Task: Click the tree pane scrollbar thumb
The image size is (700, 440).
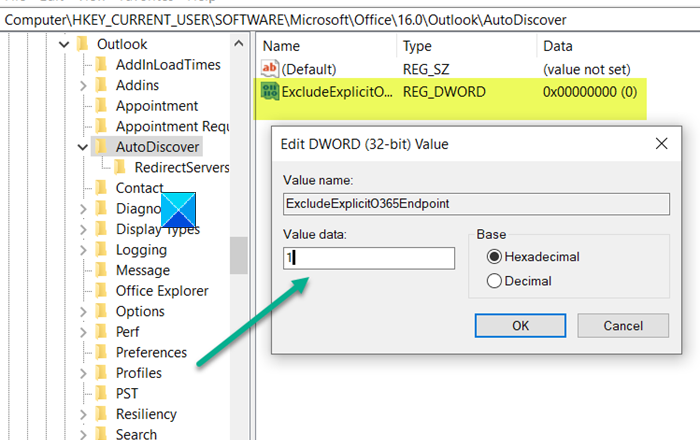Action: 239,255
